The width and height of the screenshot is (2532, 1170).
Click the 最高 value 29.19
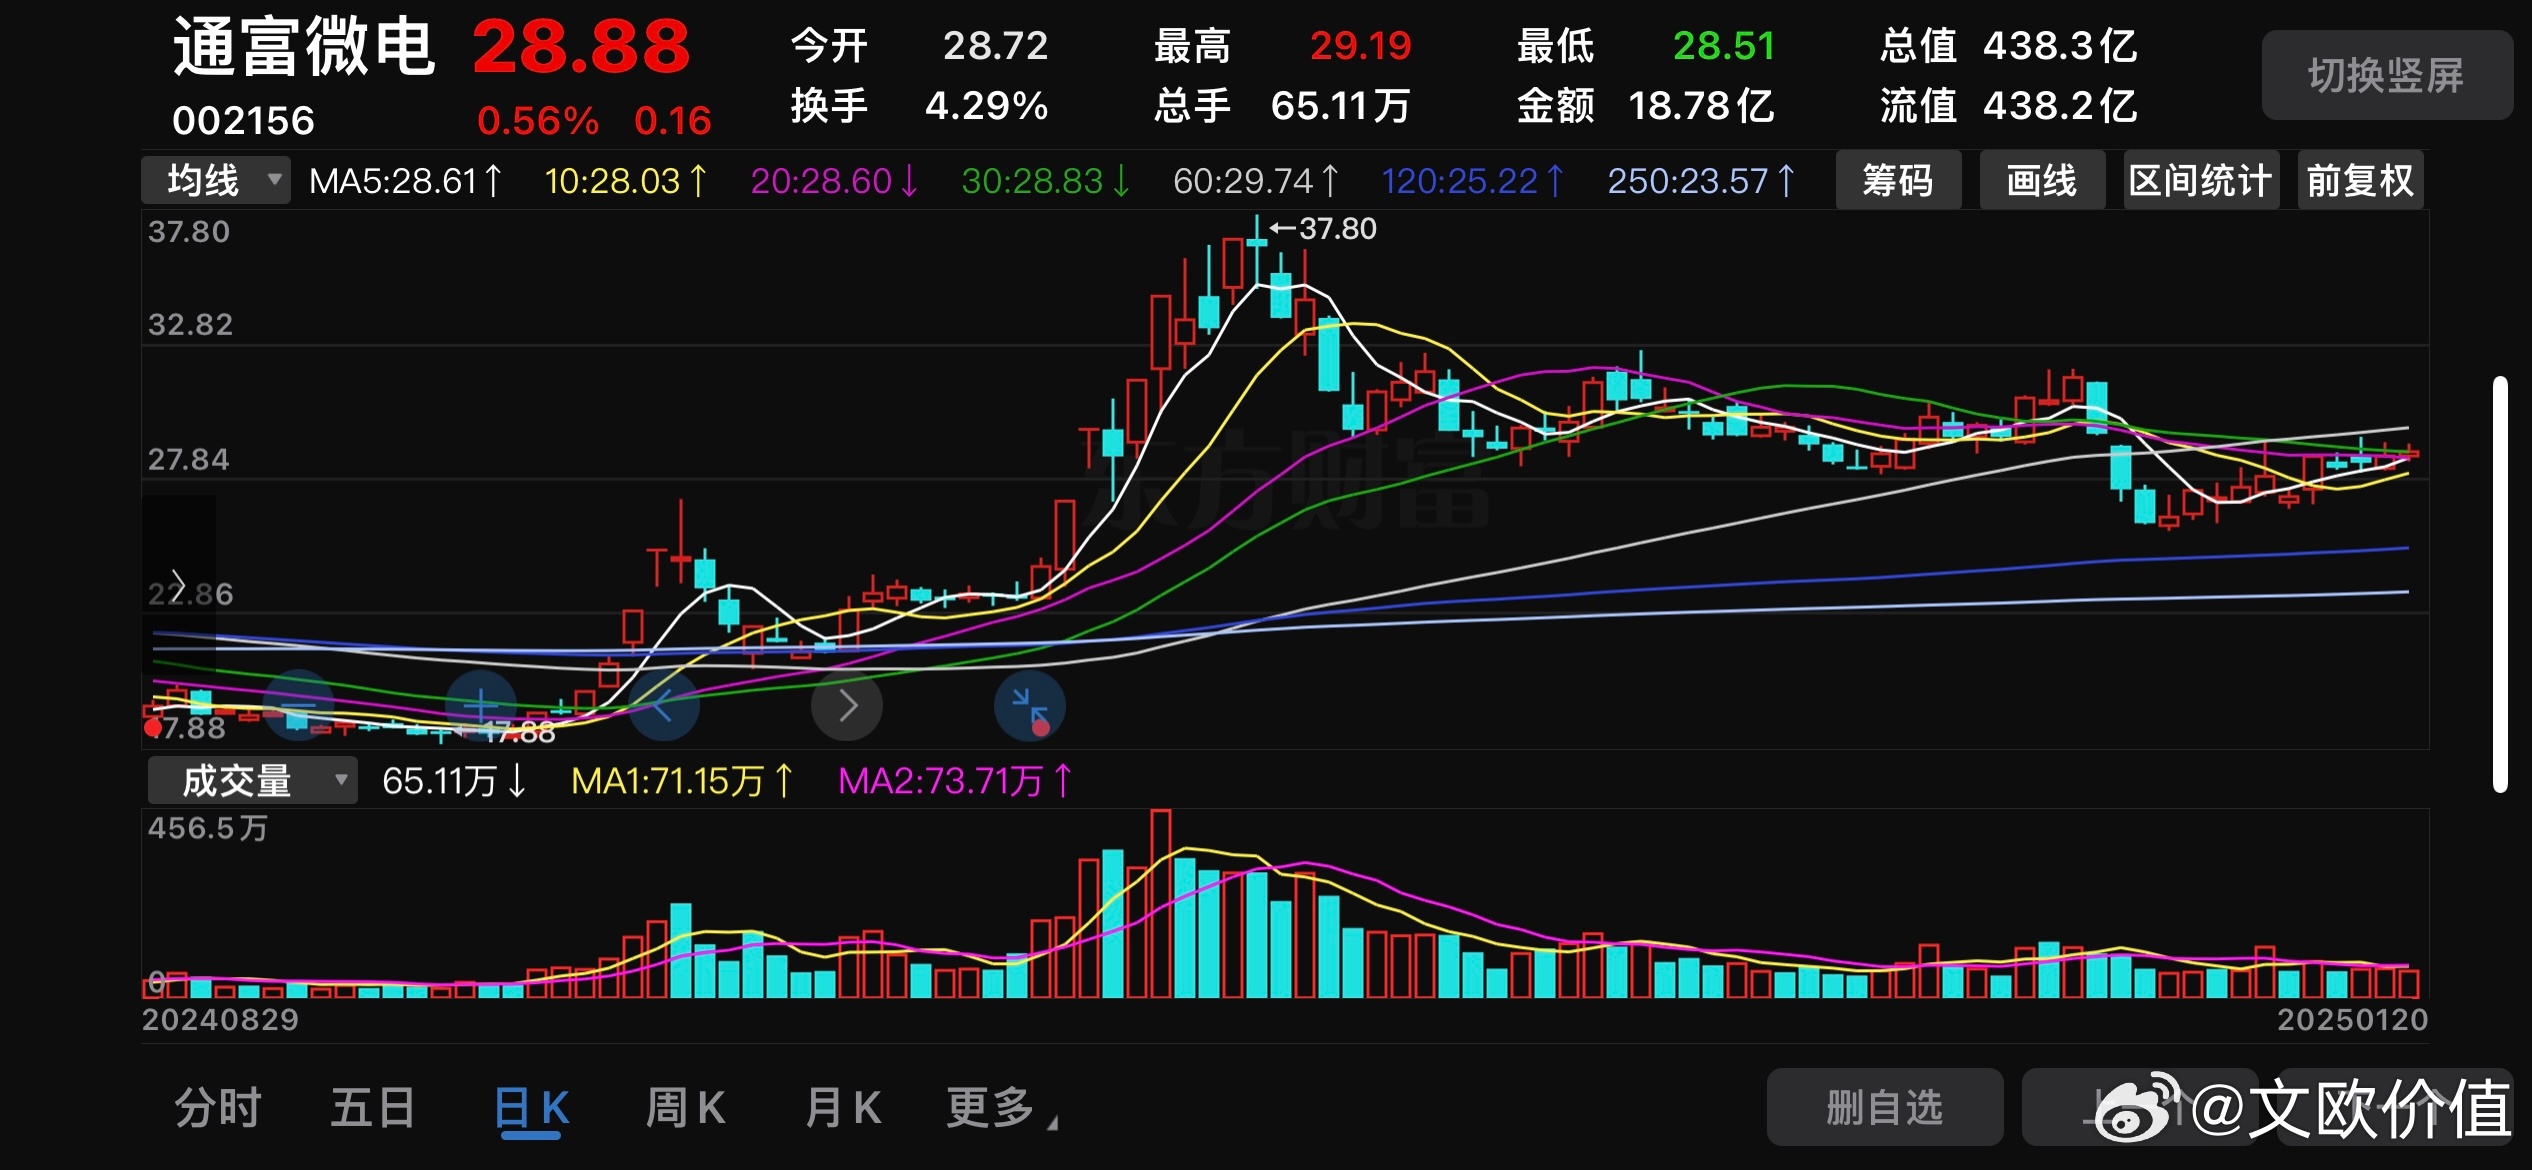point(1360,46)
